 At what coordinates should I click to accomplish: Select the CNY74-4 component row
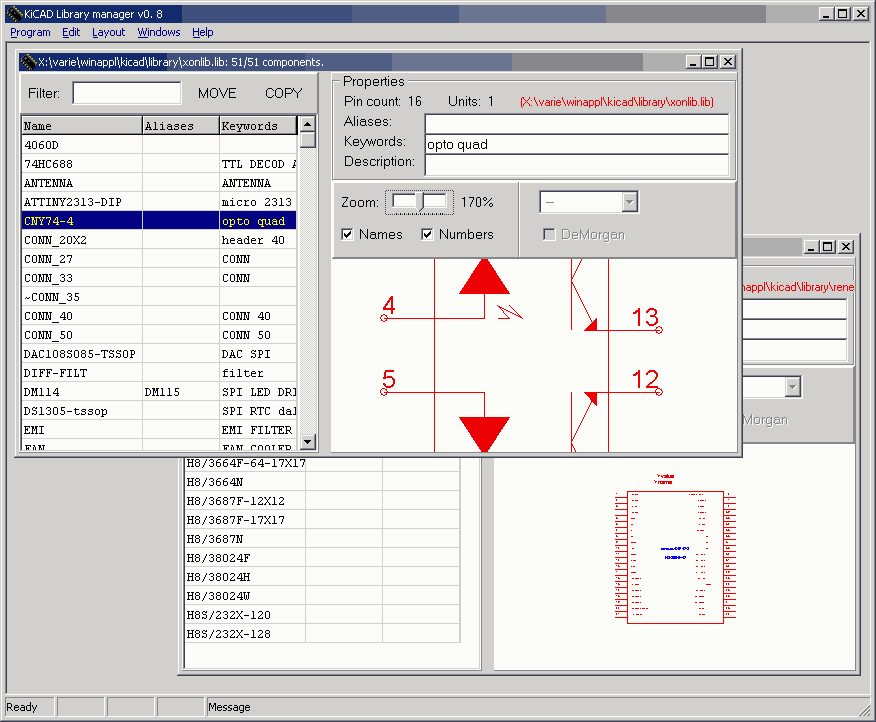[x=159, y=221]
